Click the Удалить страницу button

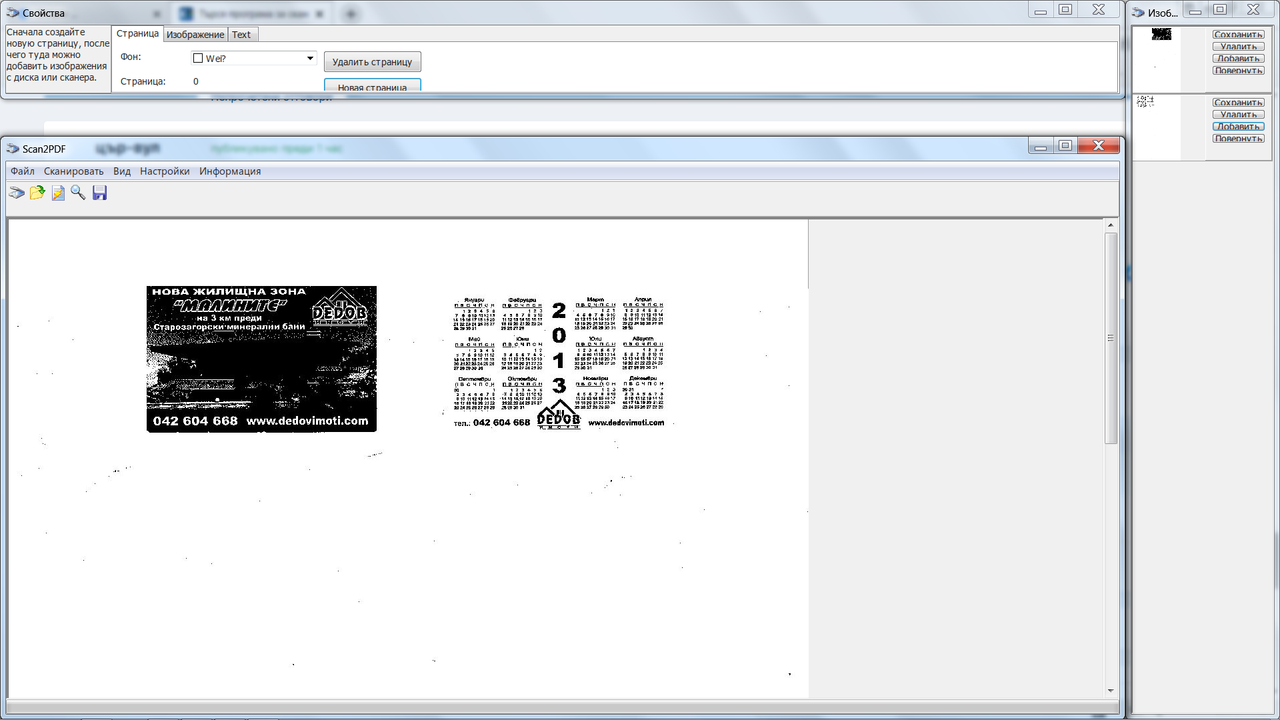tap(372, 61)
